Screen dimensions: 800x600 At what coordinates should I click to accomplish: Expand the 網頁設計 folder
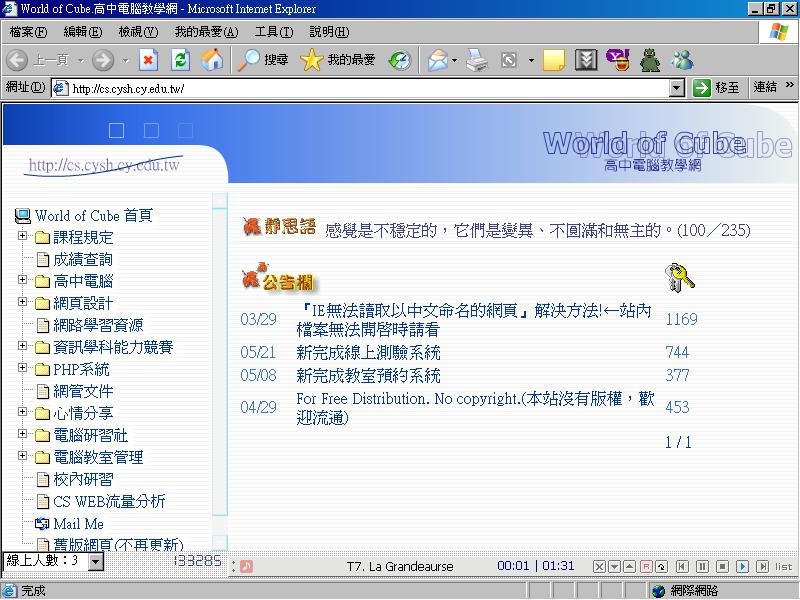(x=22, y=302)
